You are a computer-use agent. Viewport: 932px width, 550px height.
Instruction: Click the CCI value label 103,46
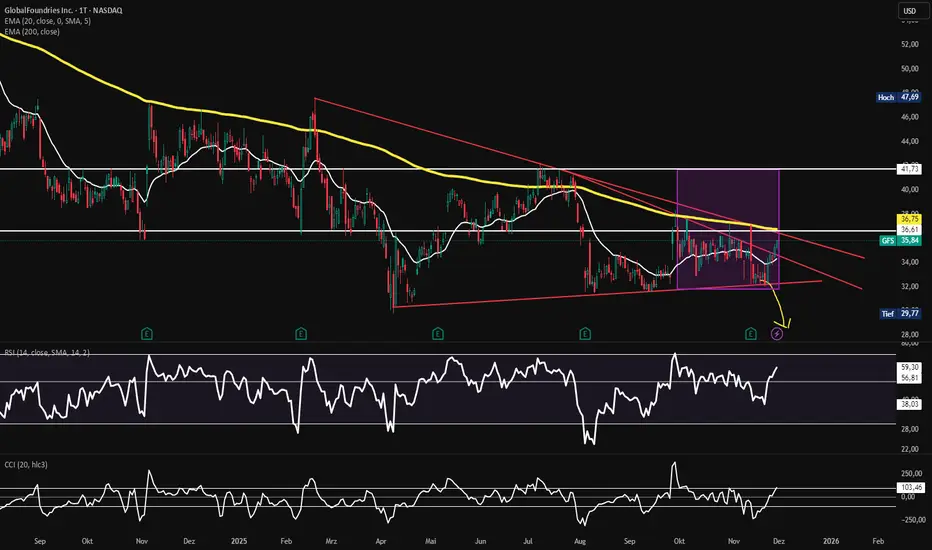[x=911, y=487]
